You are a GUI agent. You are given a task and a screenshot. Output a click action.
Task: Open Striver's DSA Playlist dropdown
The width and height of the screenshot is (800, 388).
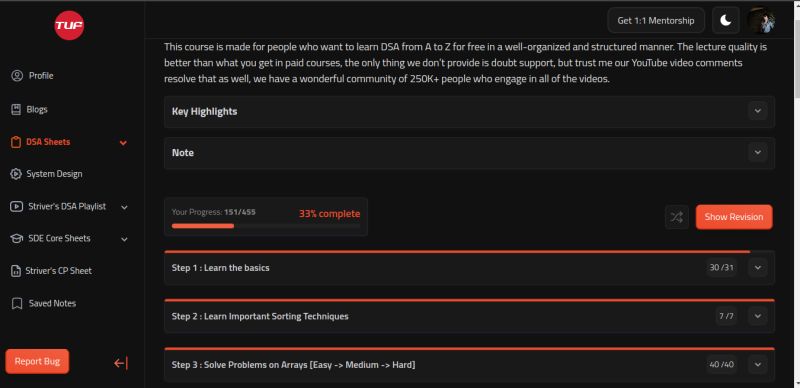click(69, 206)
